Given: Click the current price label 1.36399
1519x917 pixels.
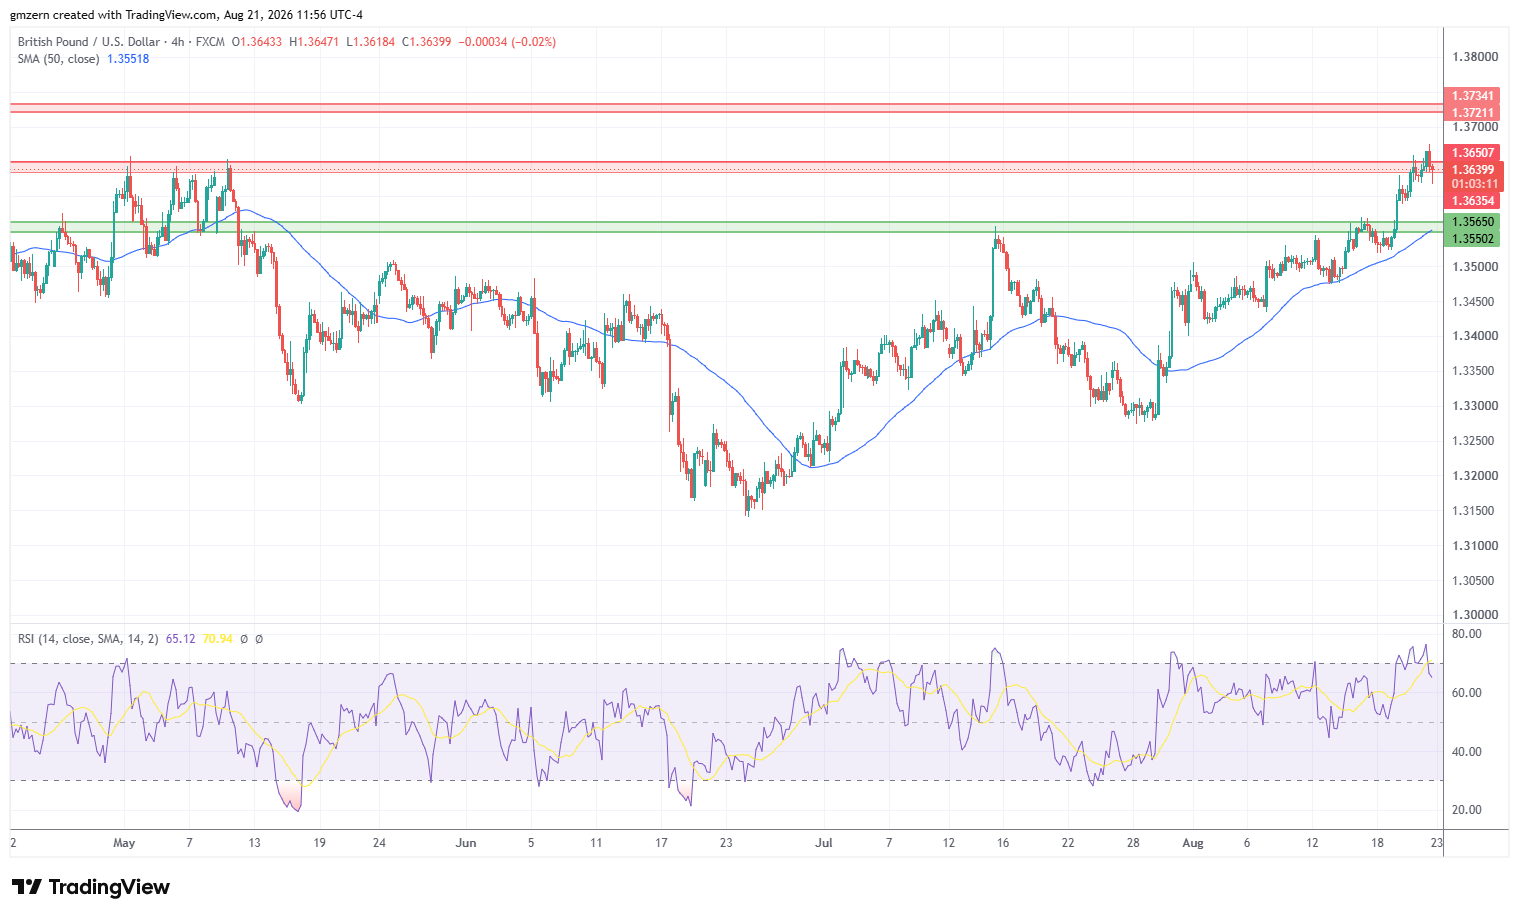Looking at the screenshot, I should click(x=1472, y=170).
